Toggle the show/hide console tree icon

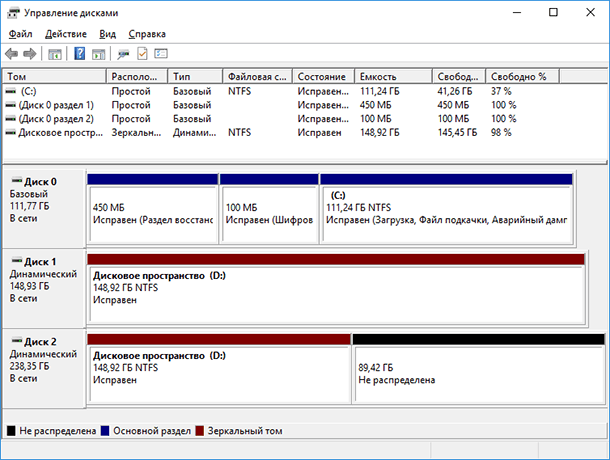55,54
